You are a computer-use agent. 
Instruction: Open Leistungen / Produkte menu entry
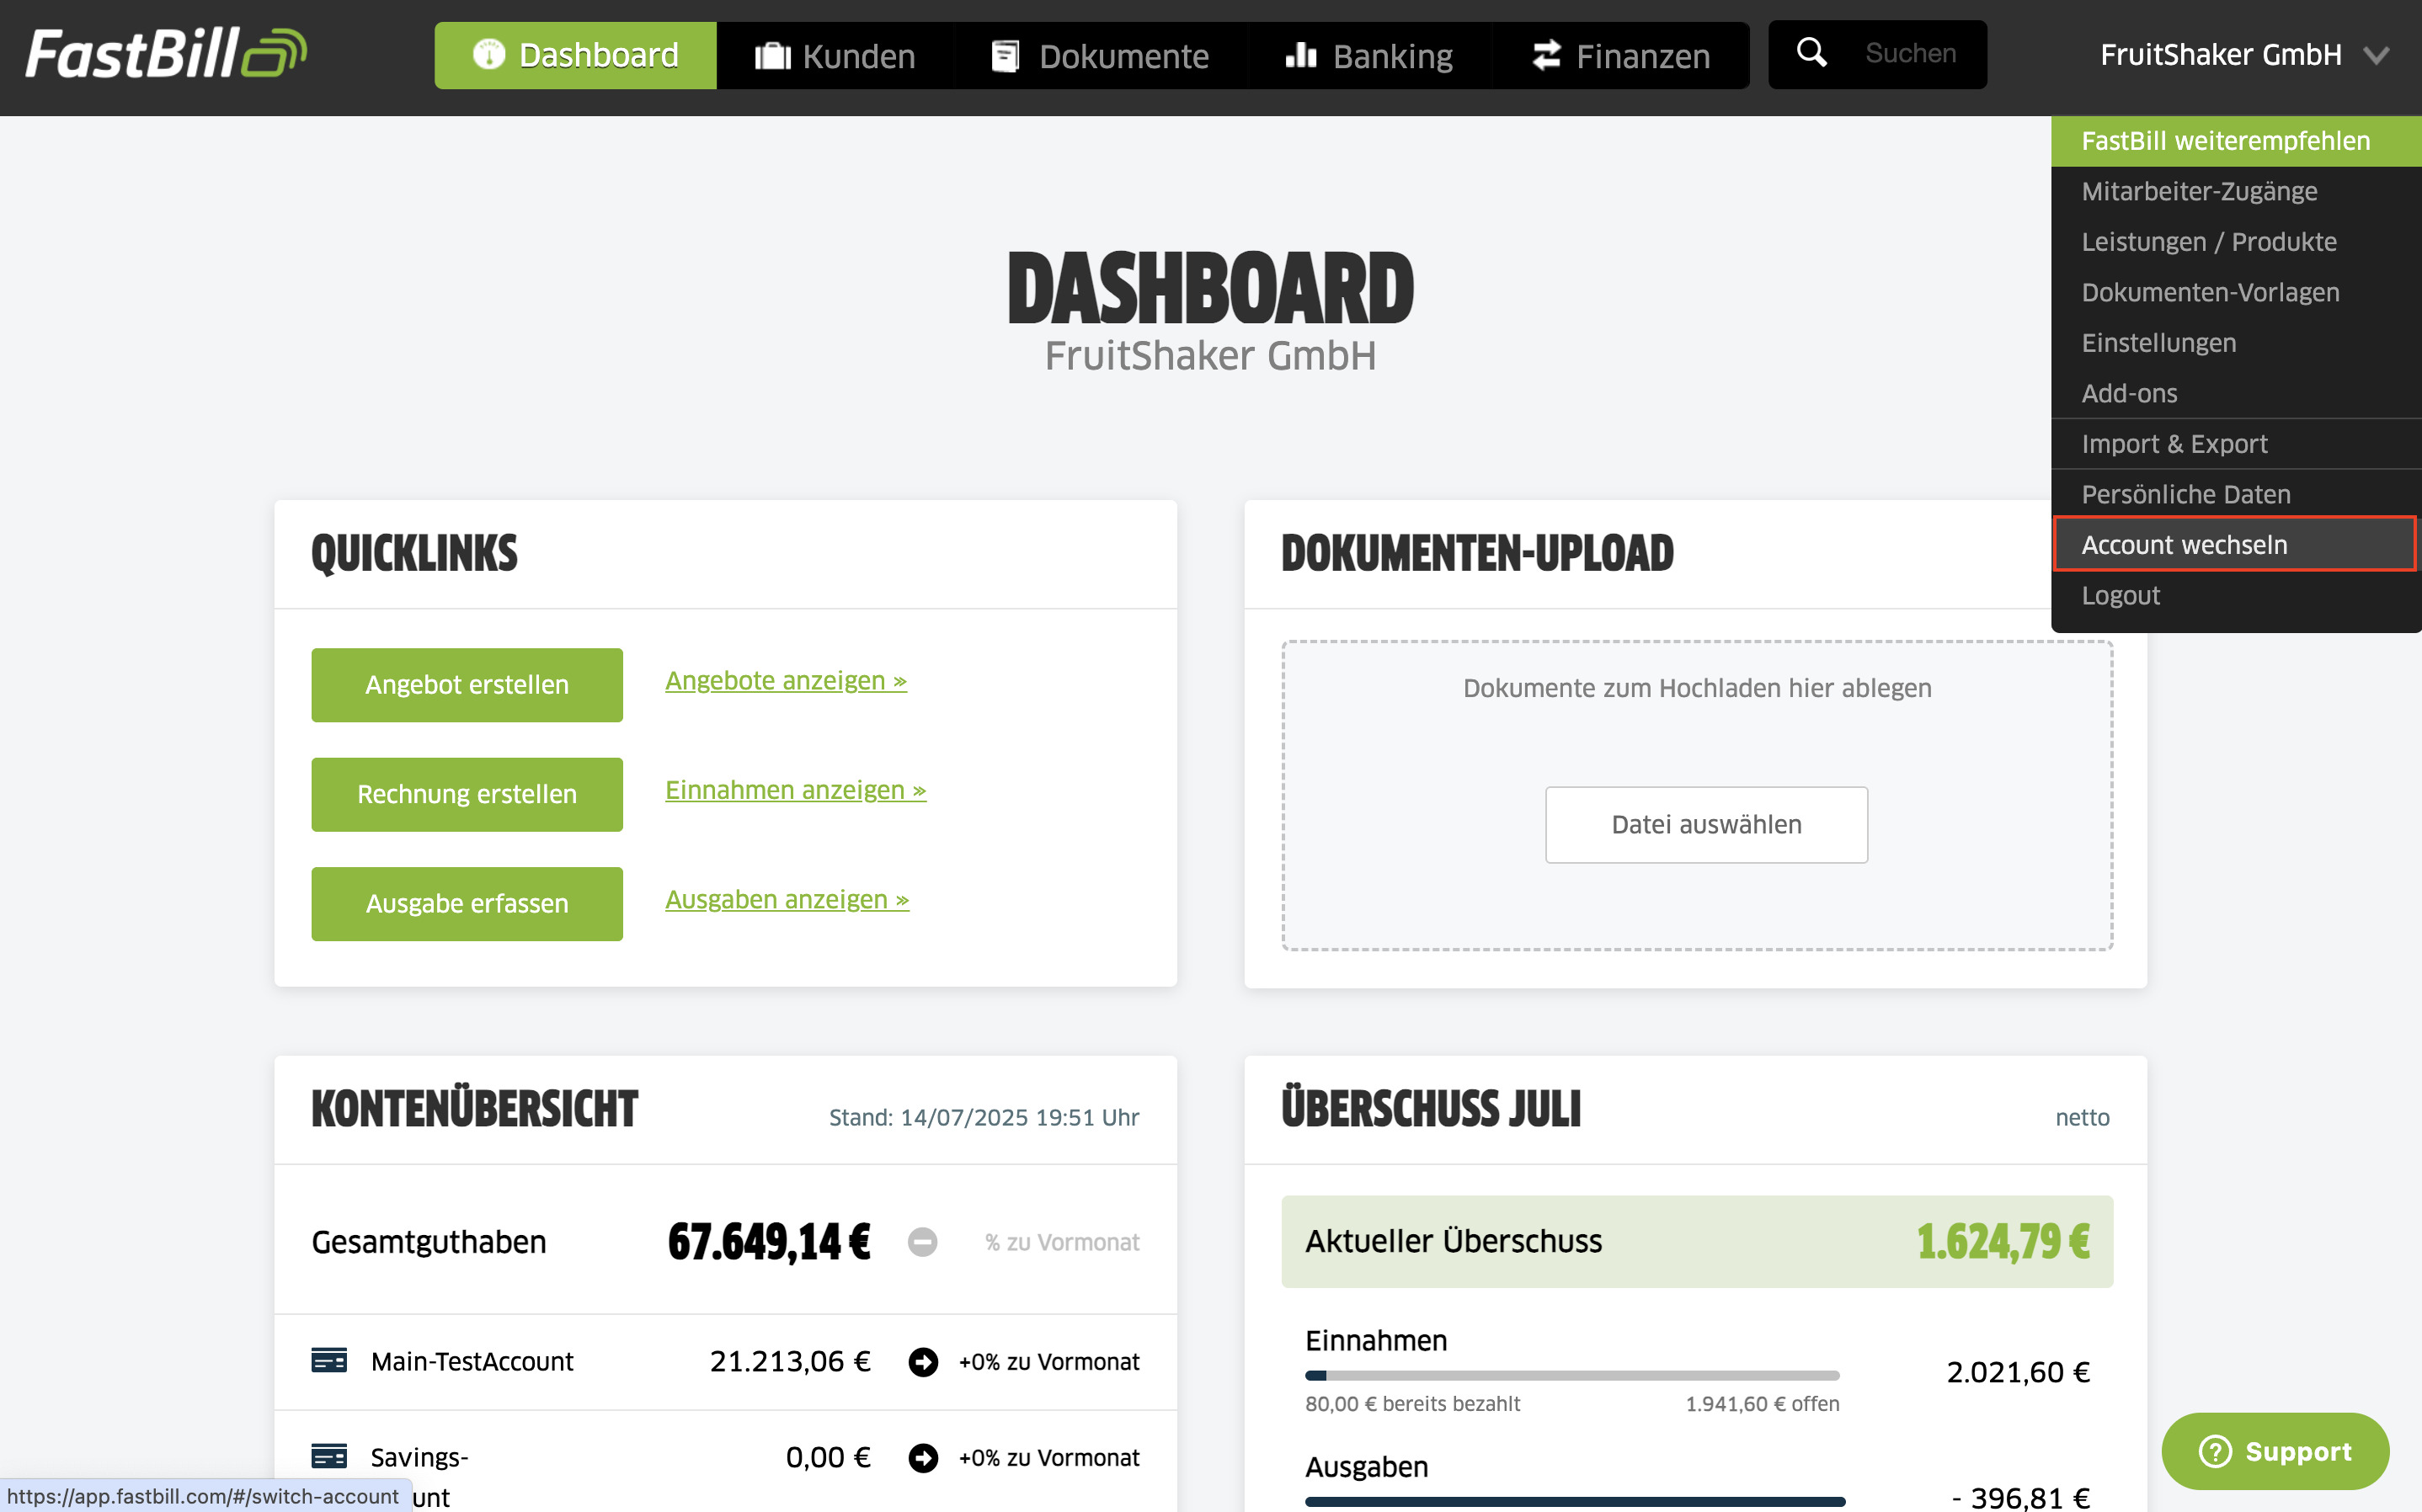point(2236,242)
